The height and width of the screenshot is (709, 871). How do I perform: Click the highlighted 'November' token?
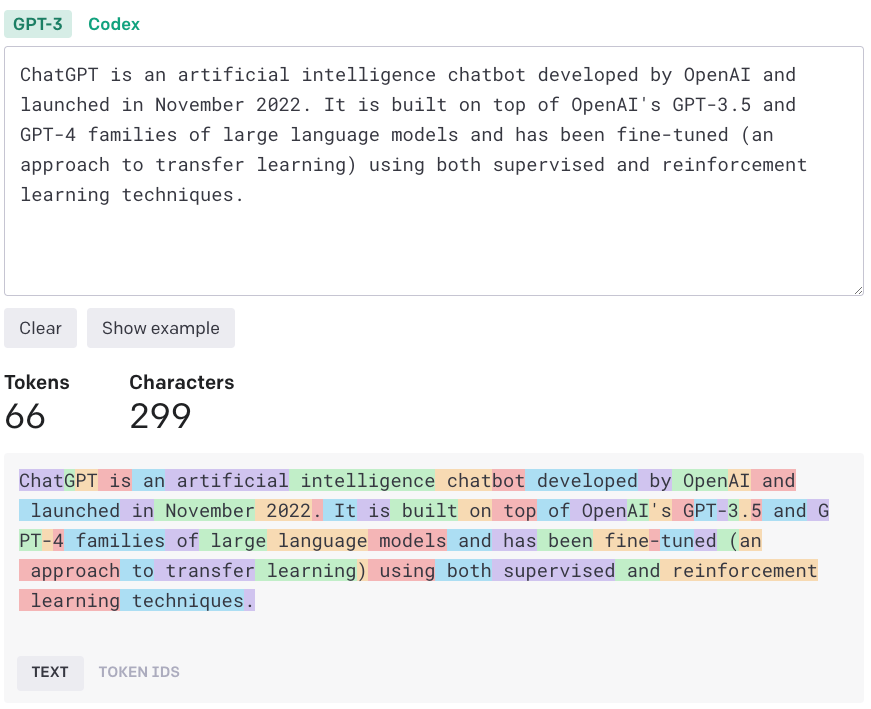pos(205,511)
